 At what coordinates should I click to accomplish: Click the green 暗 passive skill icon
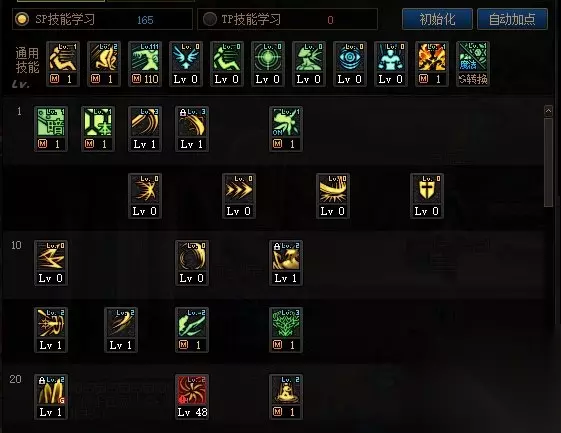pyautogui.click(x=51, y=129)
